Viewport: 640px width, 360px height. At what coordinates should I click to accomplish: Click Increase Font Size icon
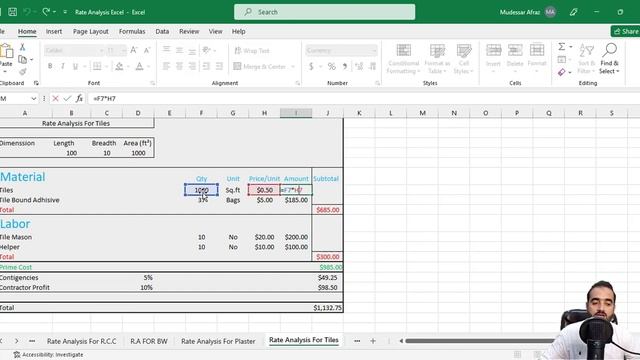coord(133,50)
